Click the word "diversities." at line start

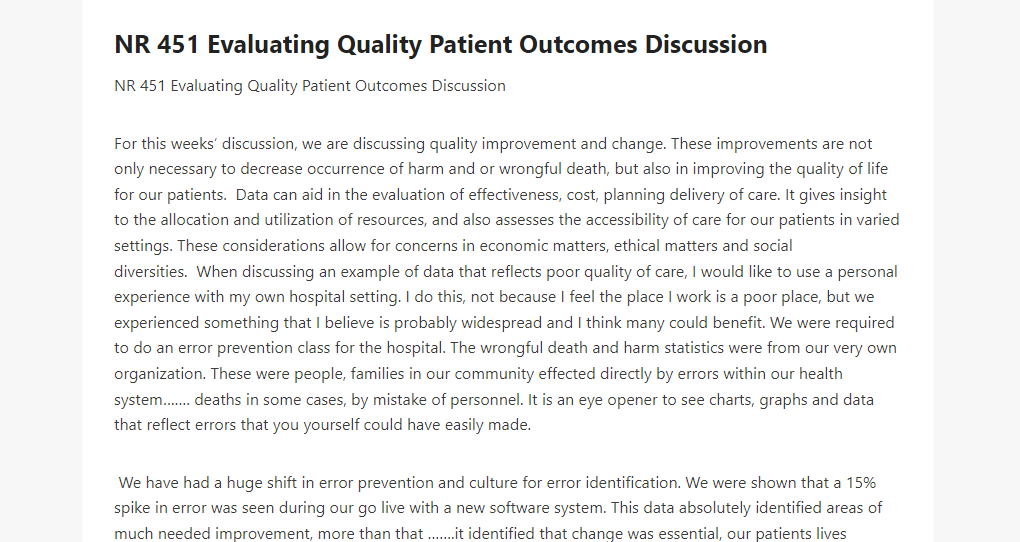[150, 271]
